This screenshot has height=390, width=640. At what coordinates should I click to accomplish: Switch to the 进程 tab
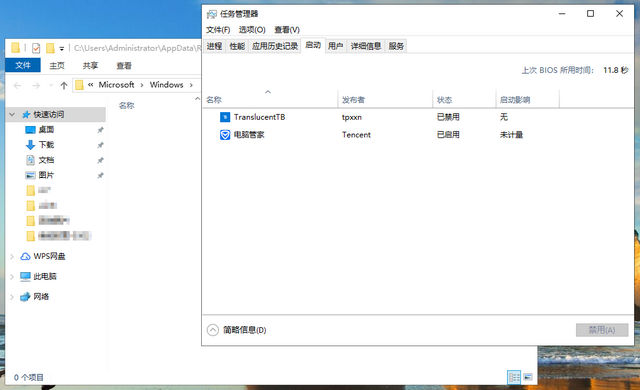[214, 46]
